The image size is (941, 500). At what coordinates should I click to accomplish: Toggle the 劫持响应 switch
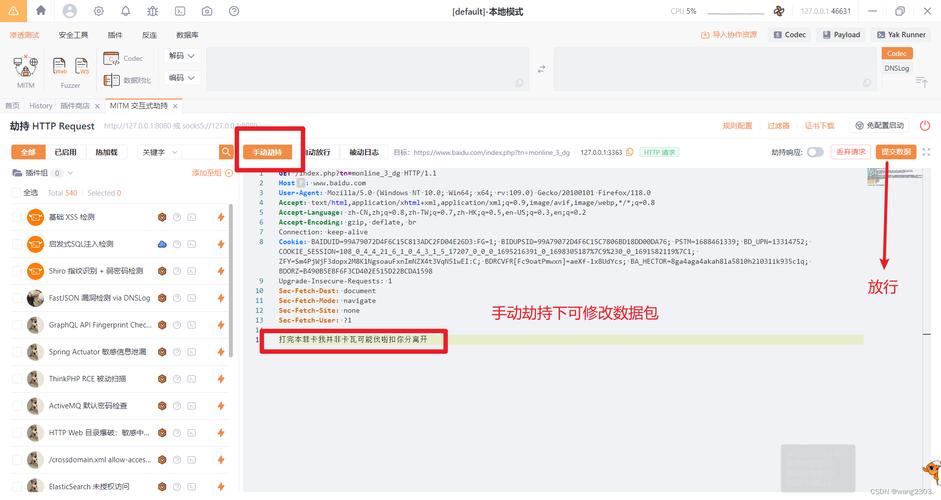click(814, 152)
